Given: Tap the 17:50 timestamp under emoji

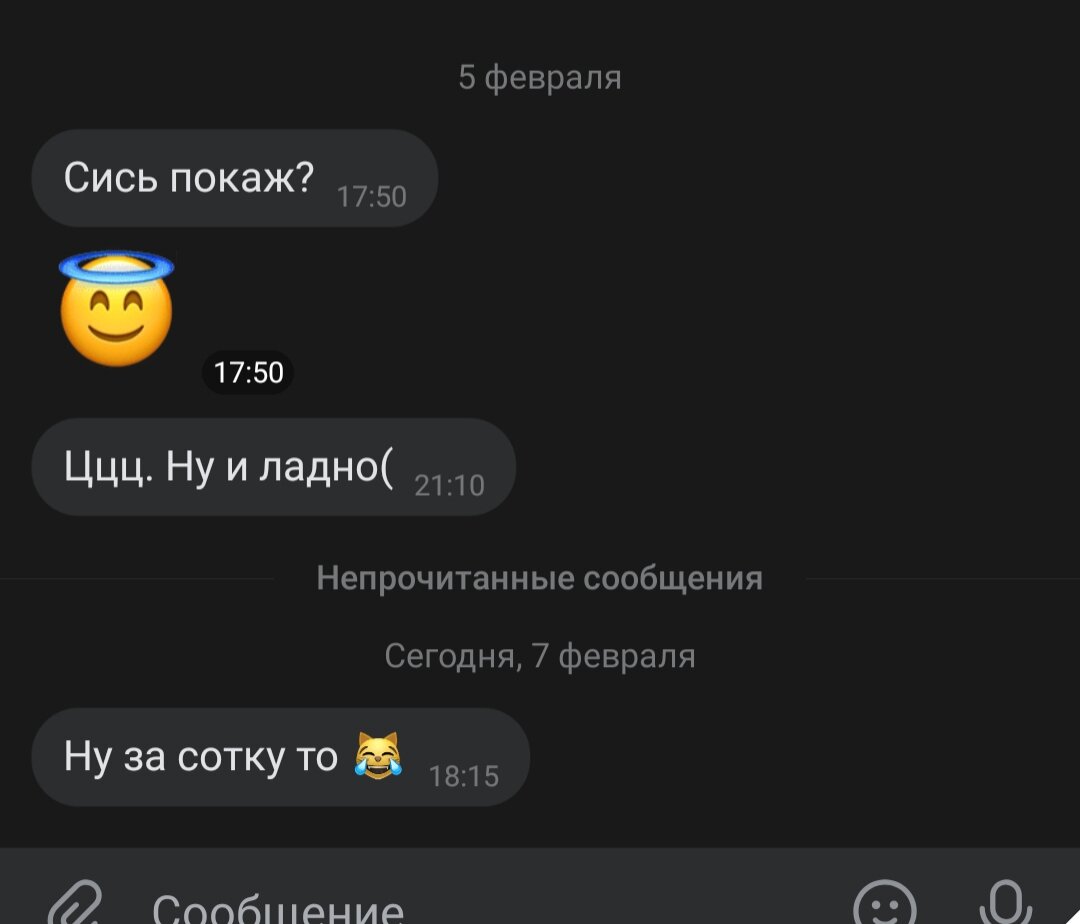Looking at the screenshot, I should pos(248,372).
